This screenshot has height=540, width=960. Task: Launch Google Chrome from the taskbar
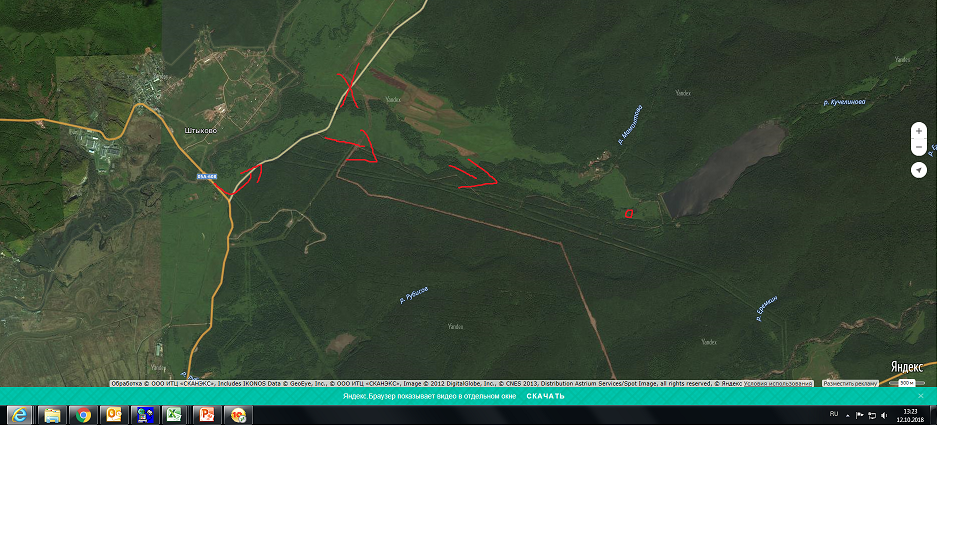pyautogui.click(x=83, y=415)
